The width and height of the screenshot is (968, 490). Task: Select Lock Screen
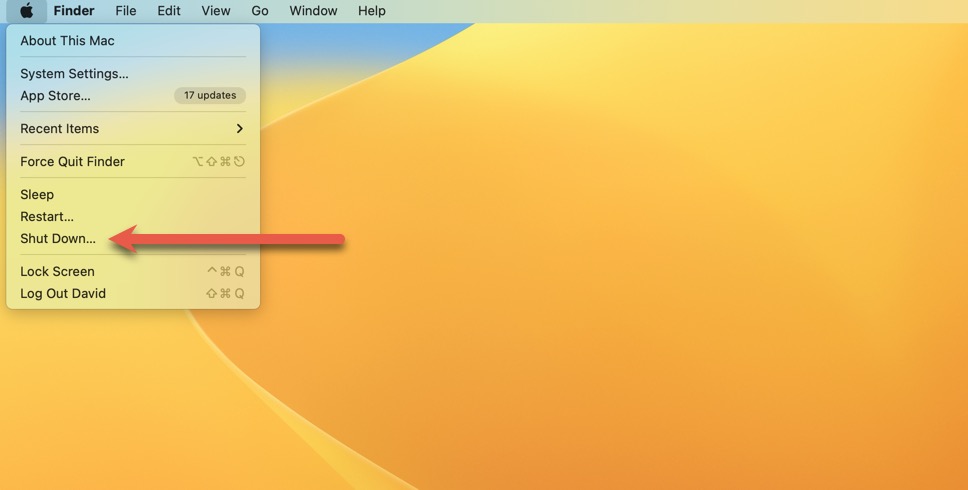133,272
